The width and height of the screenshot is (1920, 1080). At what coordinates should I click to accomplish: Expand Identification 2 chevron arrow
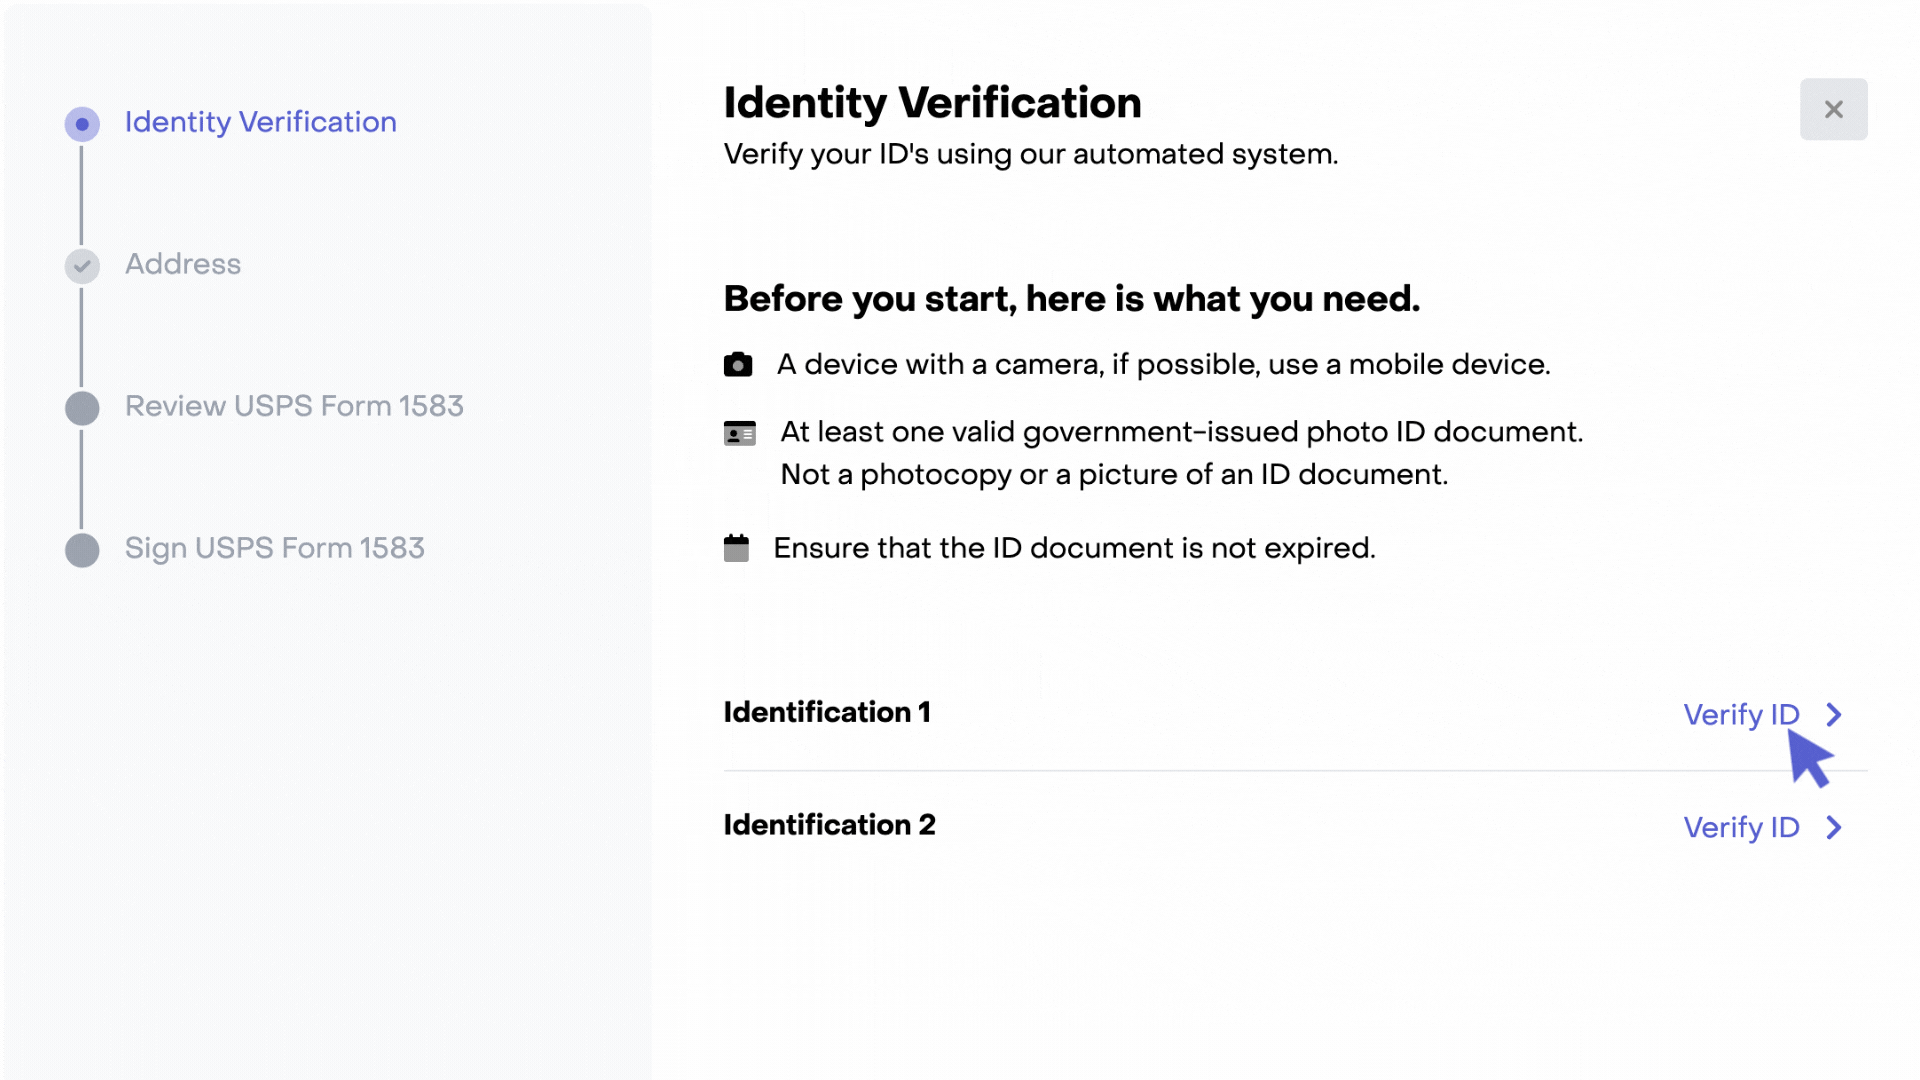pyautogui.click(x=1834, y=828)
